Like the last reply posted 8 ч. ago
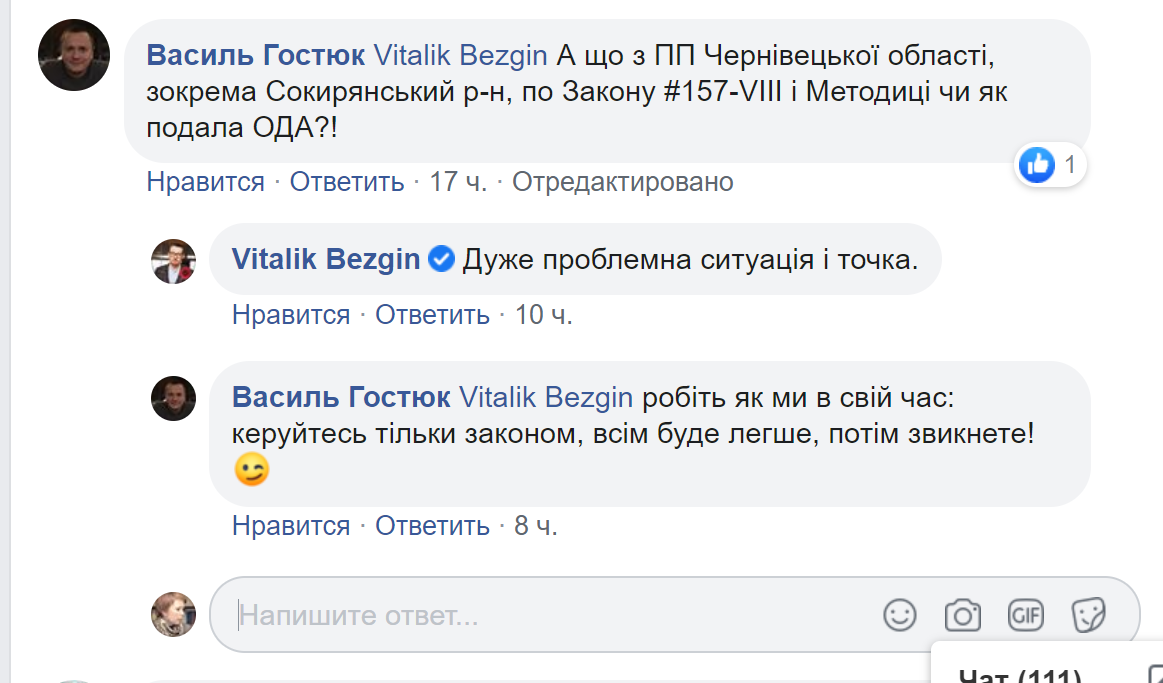This screenshot has height=683, width=1163. coord(291,526)
